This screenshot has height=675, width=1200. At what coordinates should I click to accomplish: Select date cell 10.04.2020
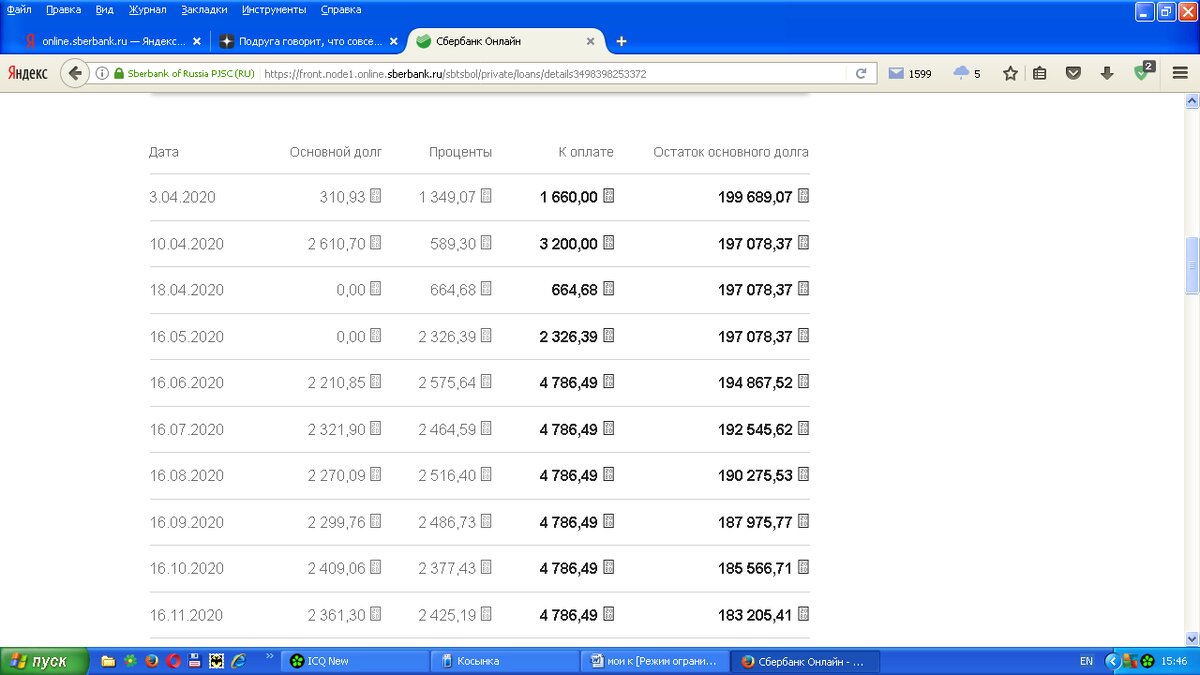tap(186, 244)
